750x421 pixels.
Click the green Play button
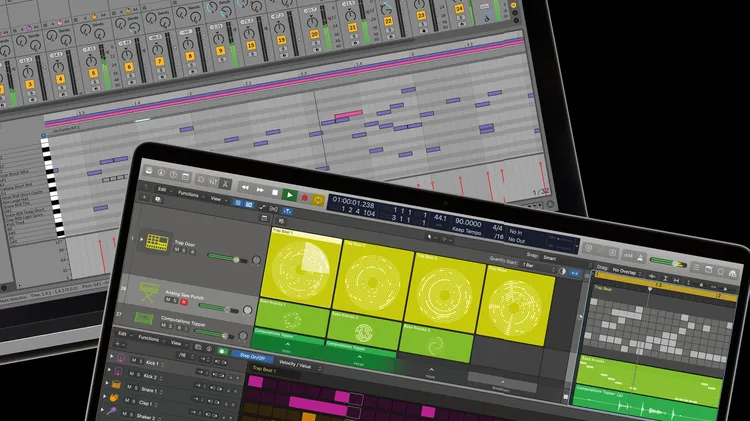point(289,195)
